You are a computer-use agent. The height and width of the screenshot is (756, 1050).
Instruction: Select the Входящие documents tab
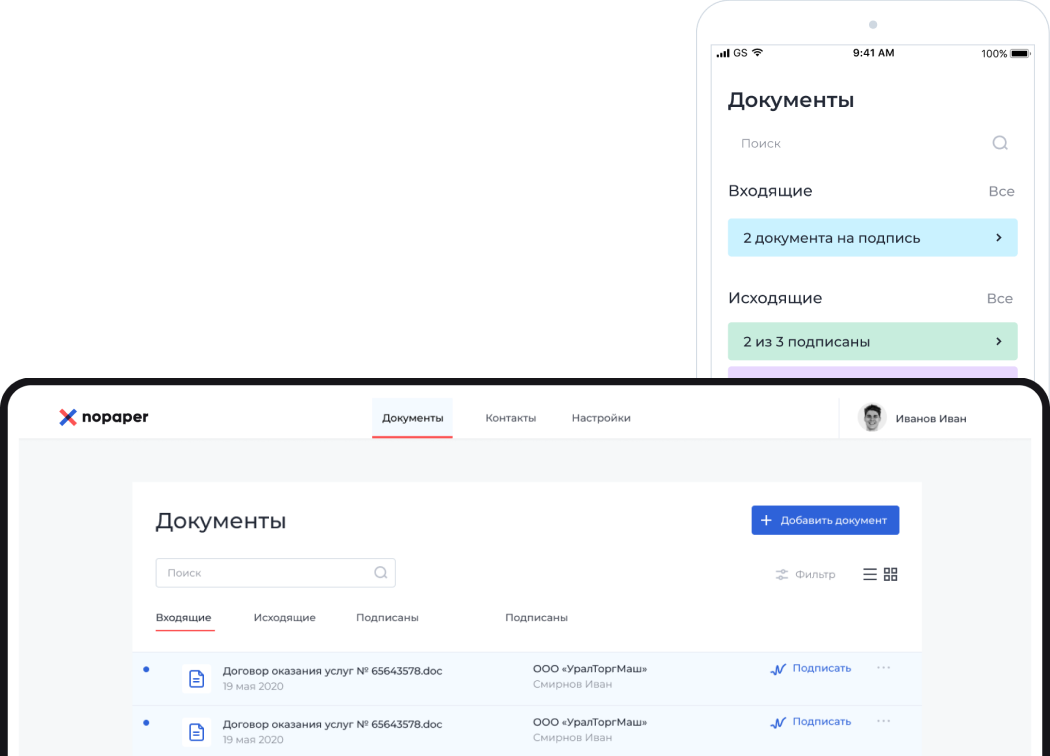point(184,618)
